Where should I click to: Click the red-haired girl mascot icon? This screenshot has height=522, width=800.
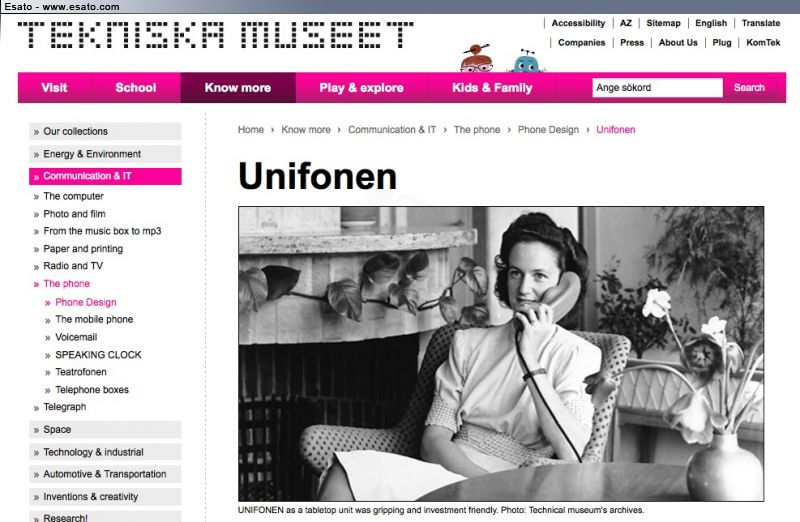(477, 58)
